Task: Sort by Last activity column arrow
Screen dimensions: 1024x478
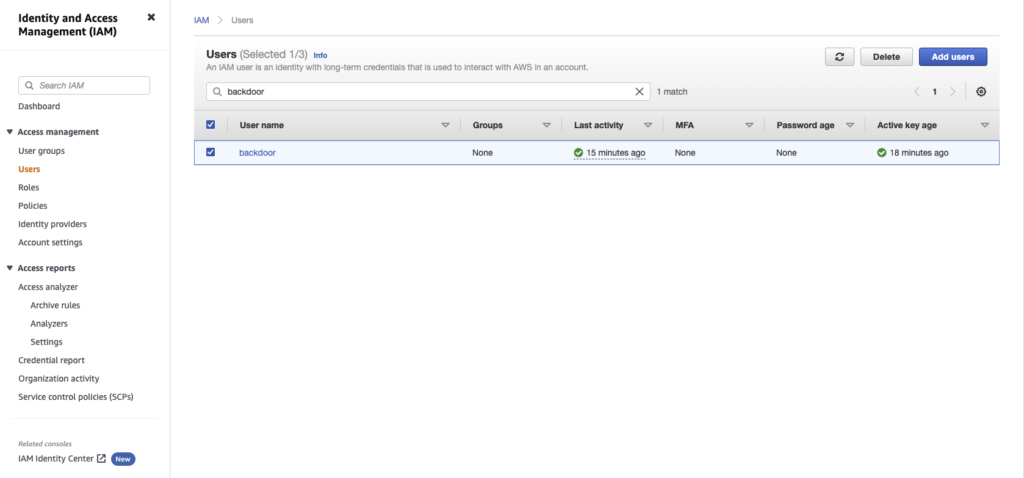Action: 648,125
